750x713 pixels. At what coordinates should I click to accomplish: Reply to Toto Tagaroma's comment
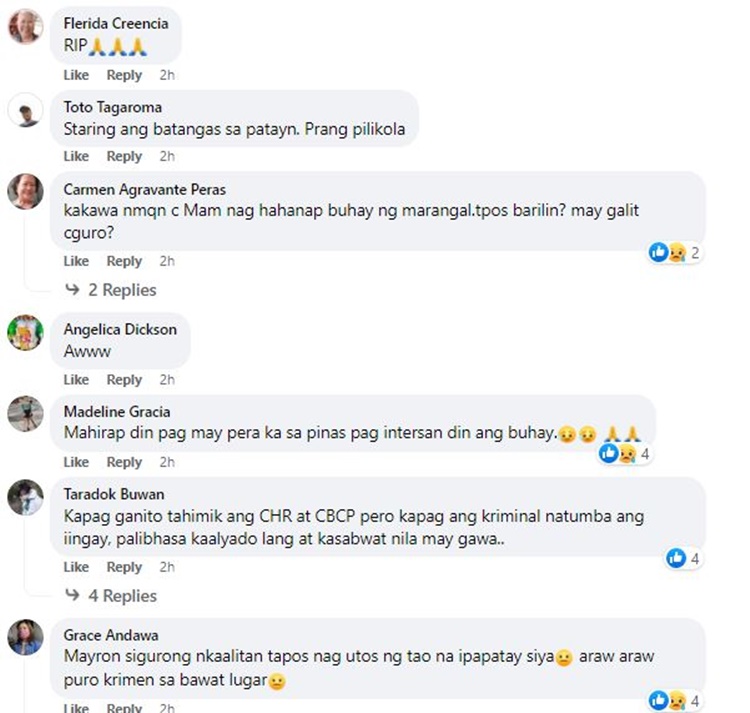pos(124,156)
